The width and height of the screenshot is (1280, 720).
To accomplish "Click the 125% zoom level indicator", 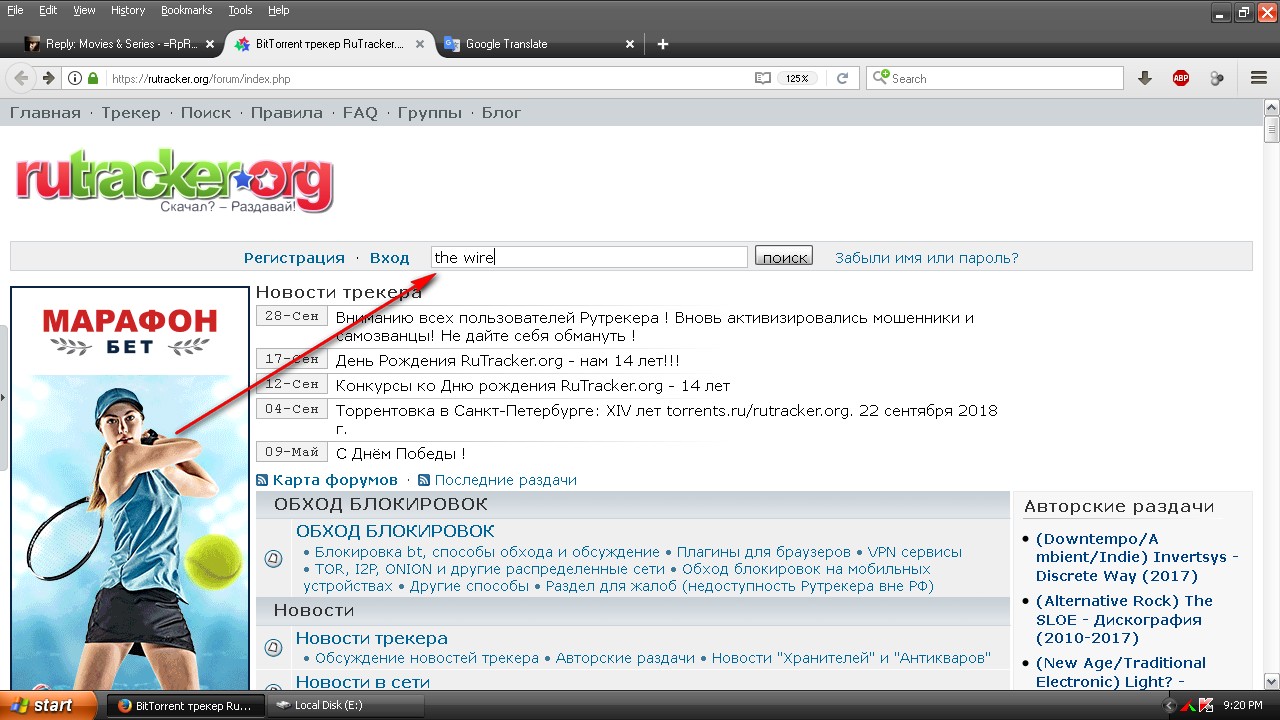I will 797,78.
